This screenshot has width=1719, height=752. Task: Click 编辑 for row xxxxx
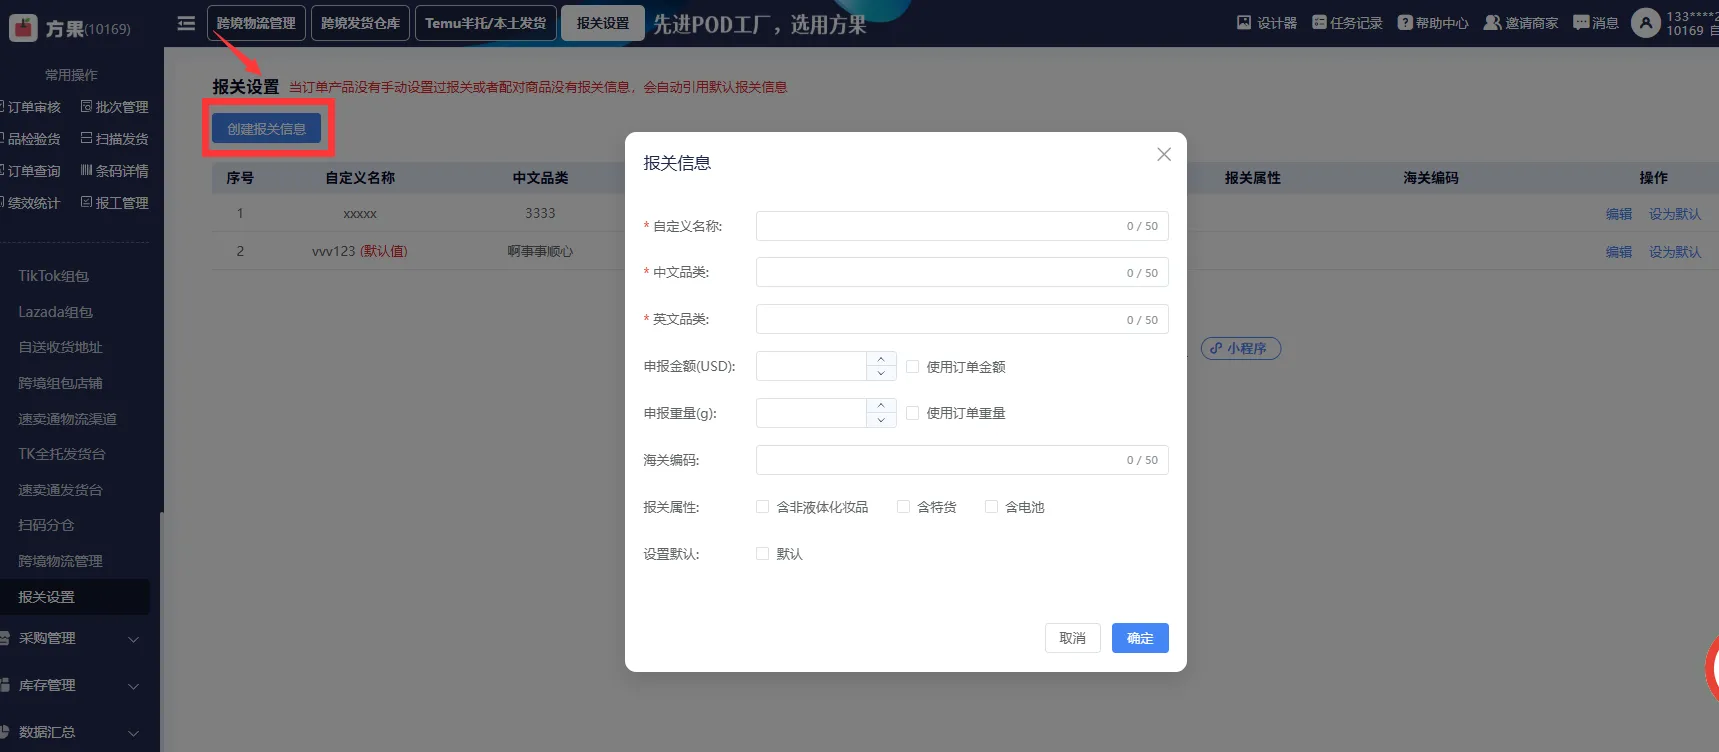1618,214
